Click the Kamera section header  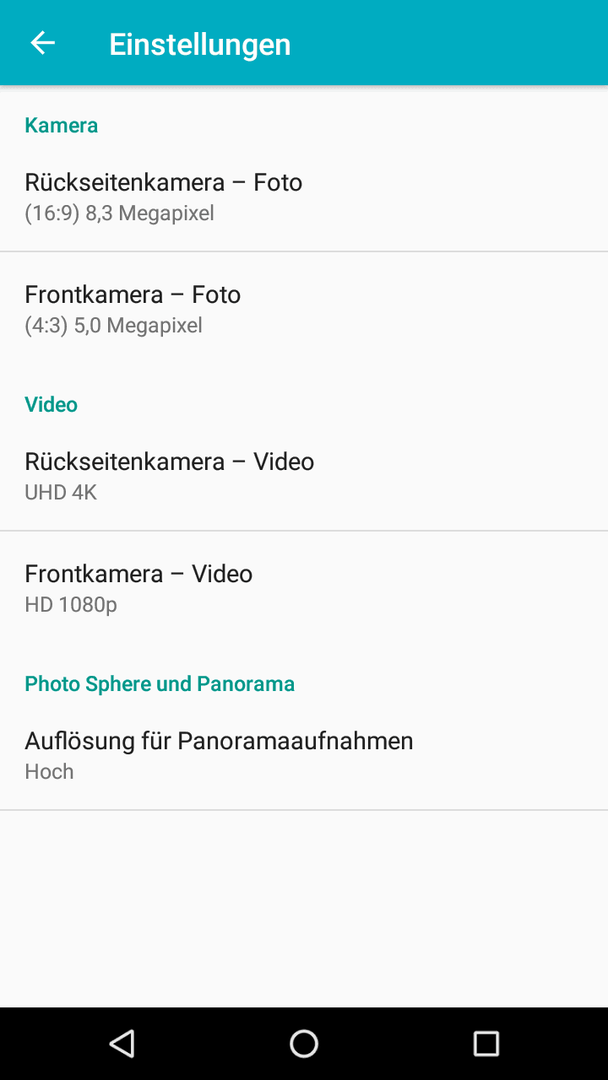61,125
